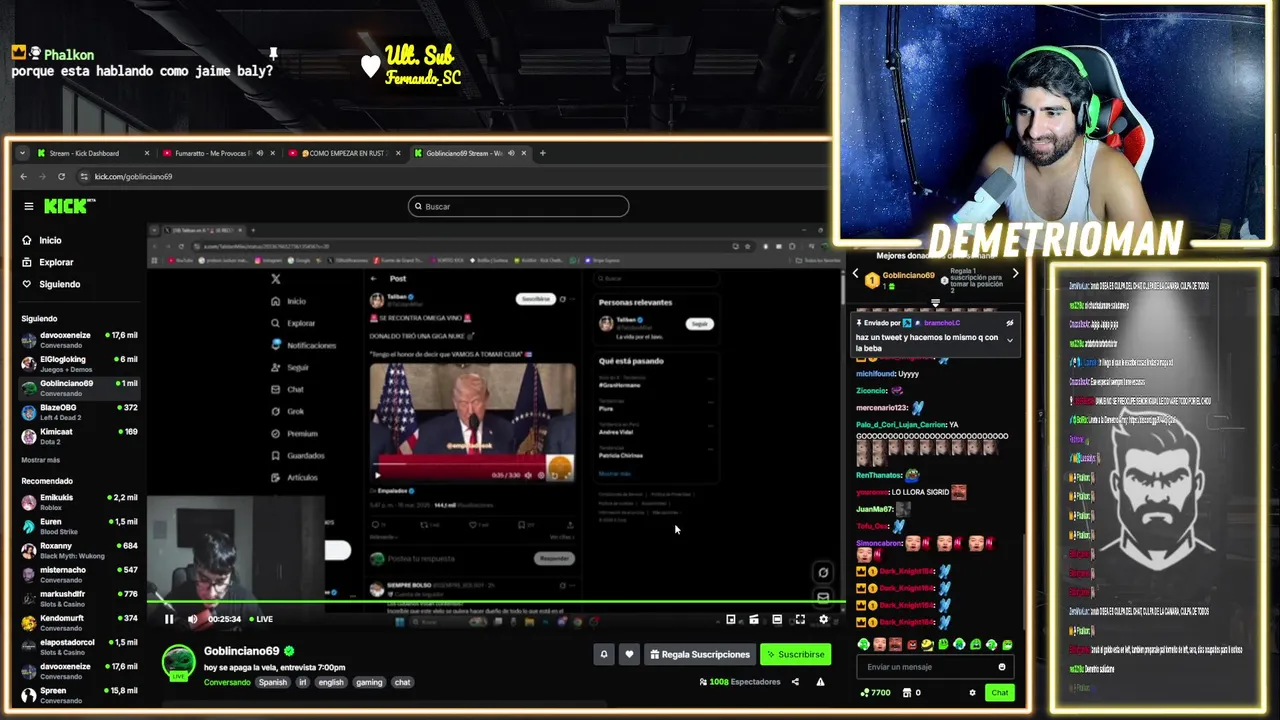
Task: Click the Conversando category link
Action: [227, 682]
